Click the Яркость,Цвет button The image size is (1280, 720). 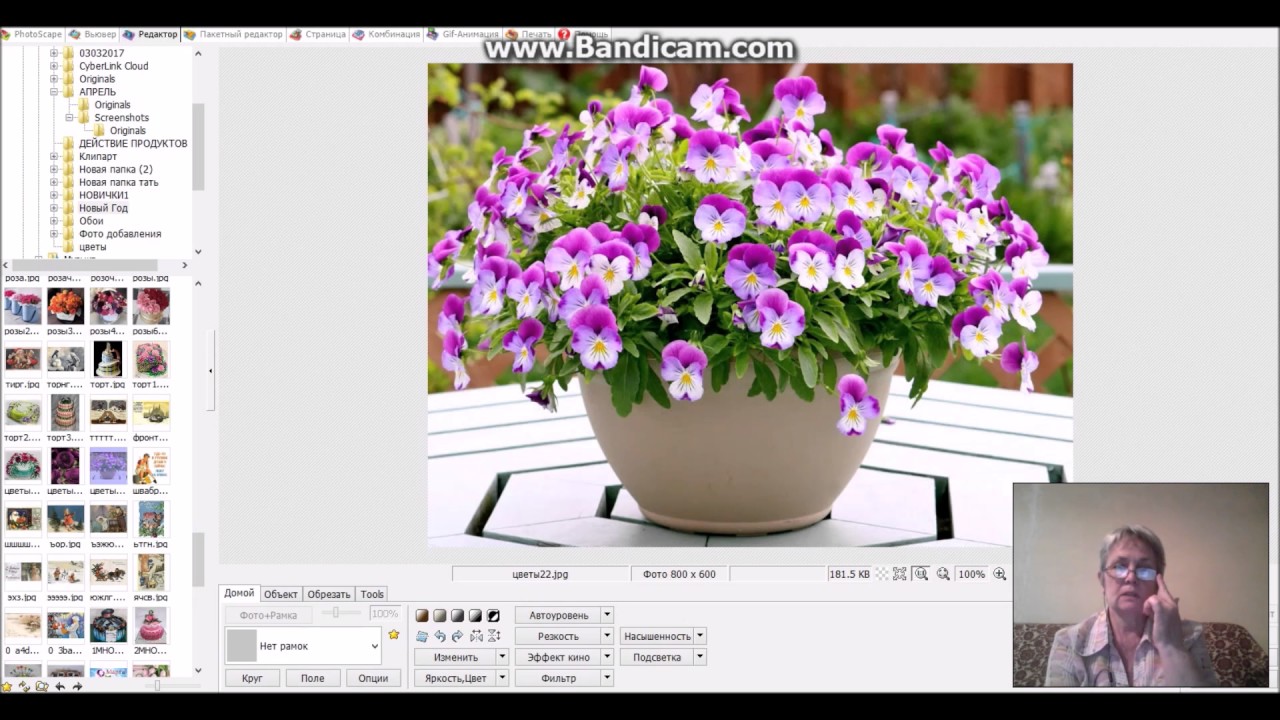pos(456,678)
